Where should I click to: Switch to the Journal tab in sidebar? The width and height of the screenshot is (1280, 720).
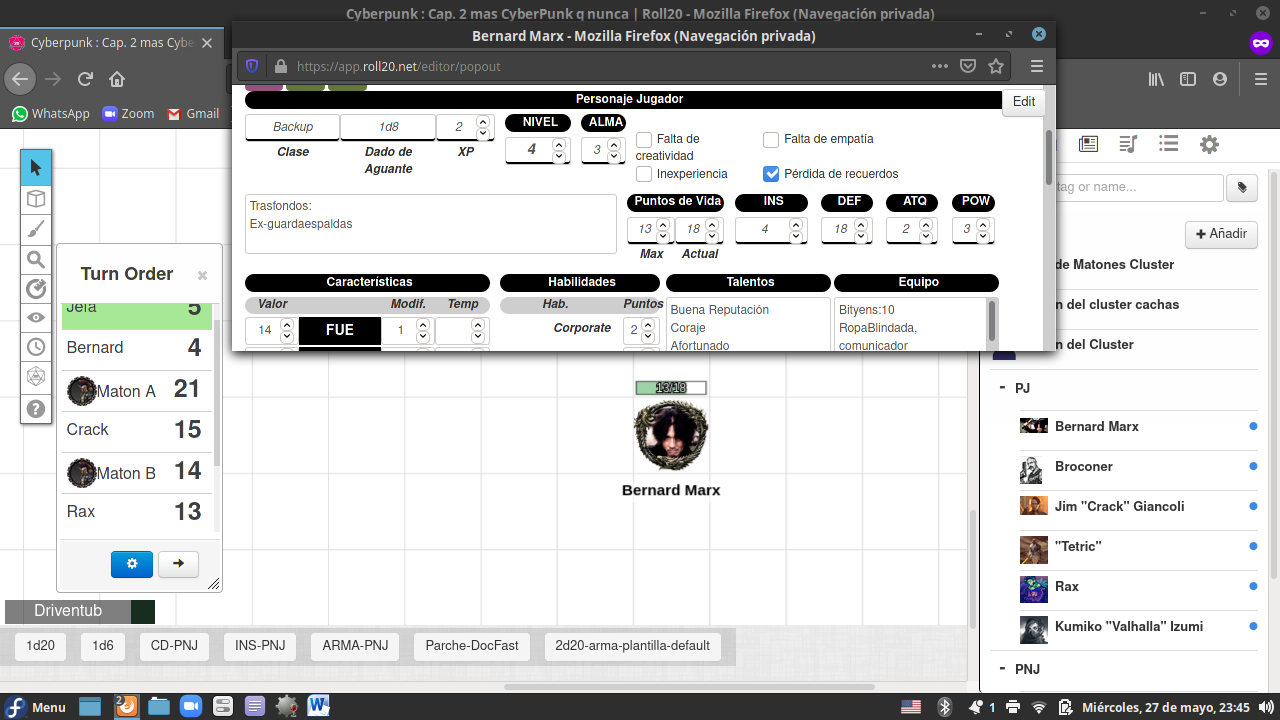tap(1087, 144)
